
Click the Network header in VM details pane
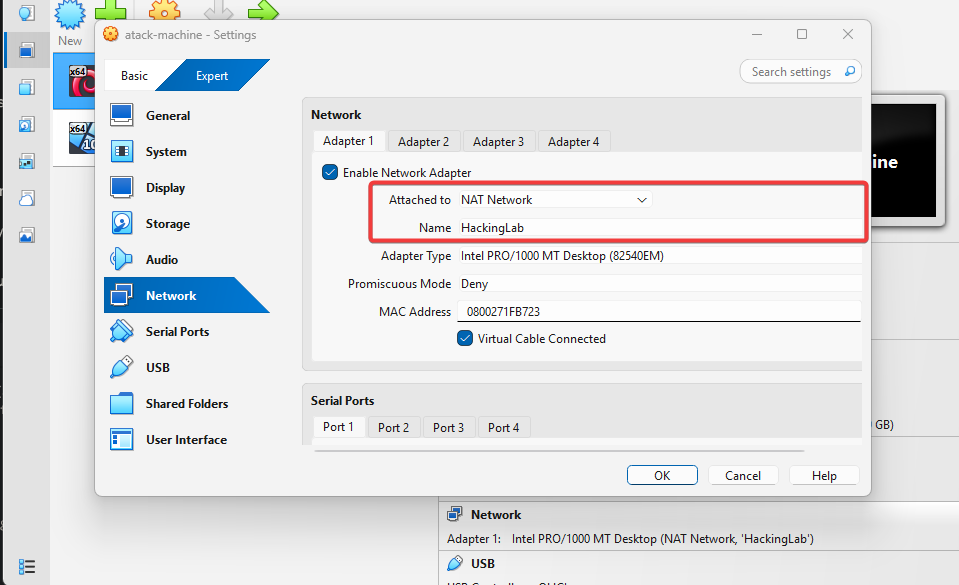496,515
